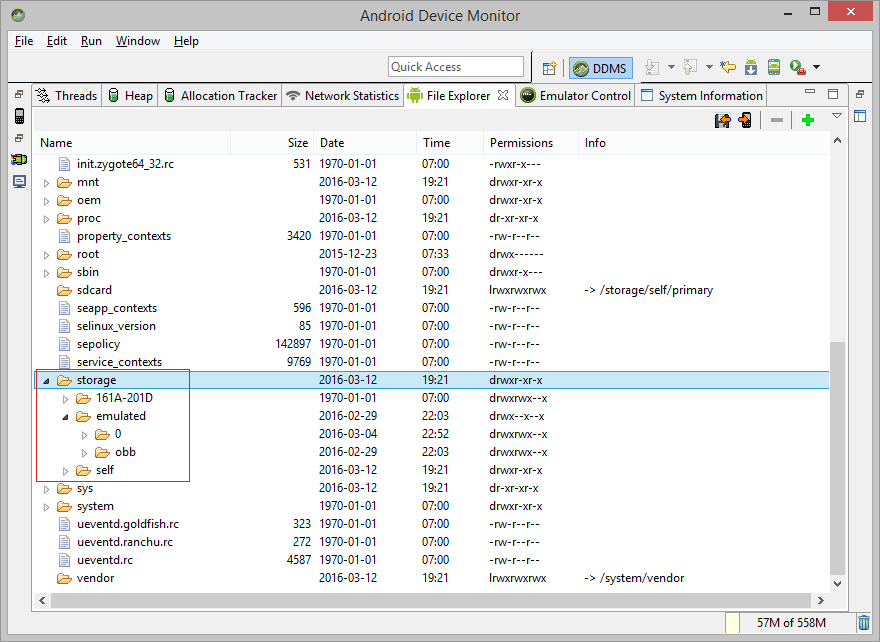Screen dimensions: 880x642
Task: Open the Run menu
Action: click(x=91, y=41)
